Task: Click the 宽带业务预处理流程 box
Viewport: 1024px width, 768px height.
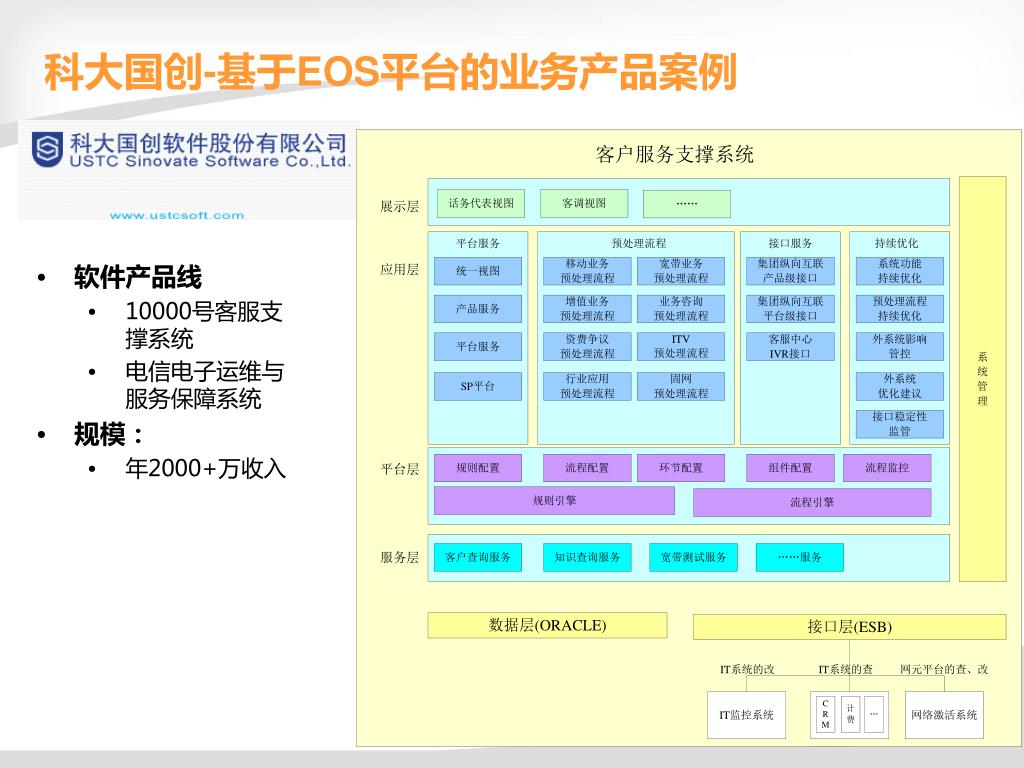Action: pos(681,271)
